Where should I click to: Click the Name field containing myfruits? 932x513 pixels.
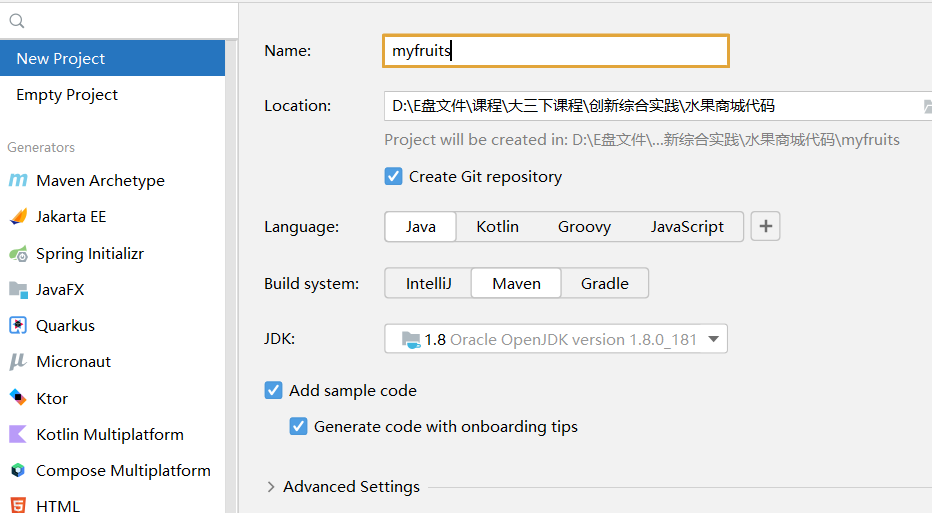pyautogui.click(x=556, y=51)
